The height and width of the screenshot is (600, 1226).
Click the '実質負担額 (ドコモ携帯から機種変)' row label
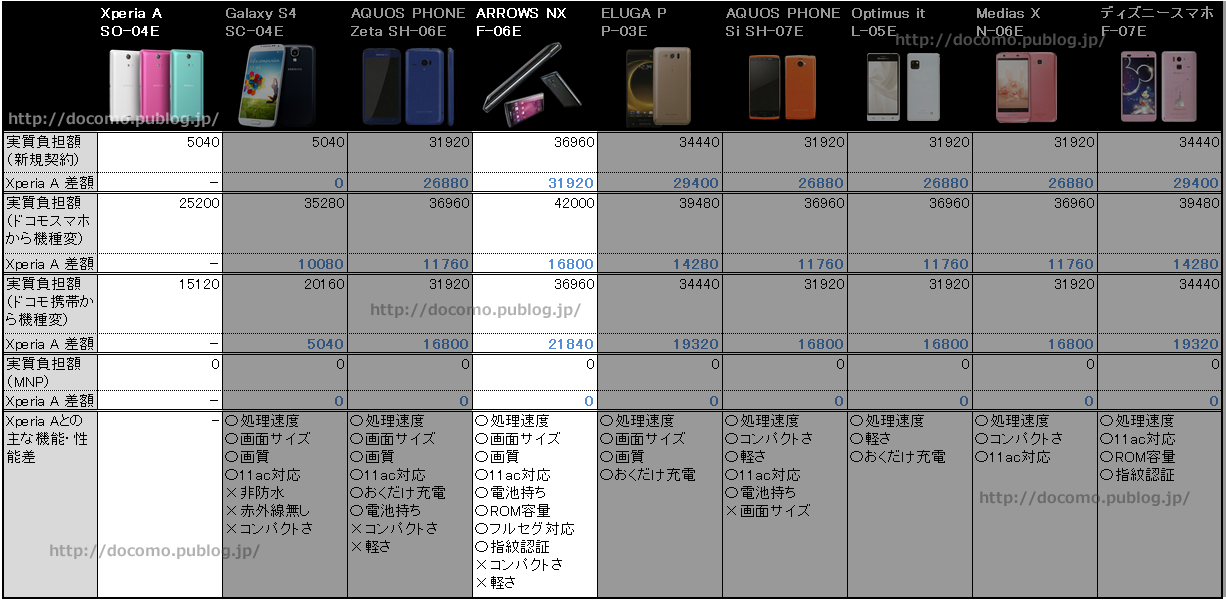tap(49, 303)
